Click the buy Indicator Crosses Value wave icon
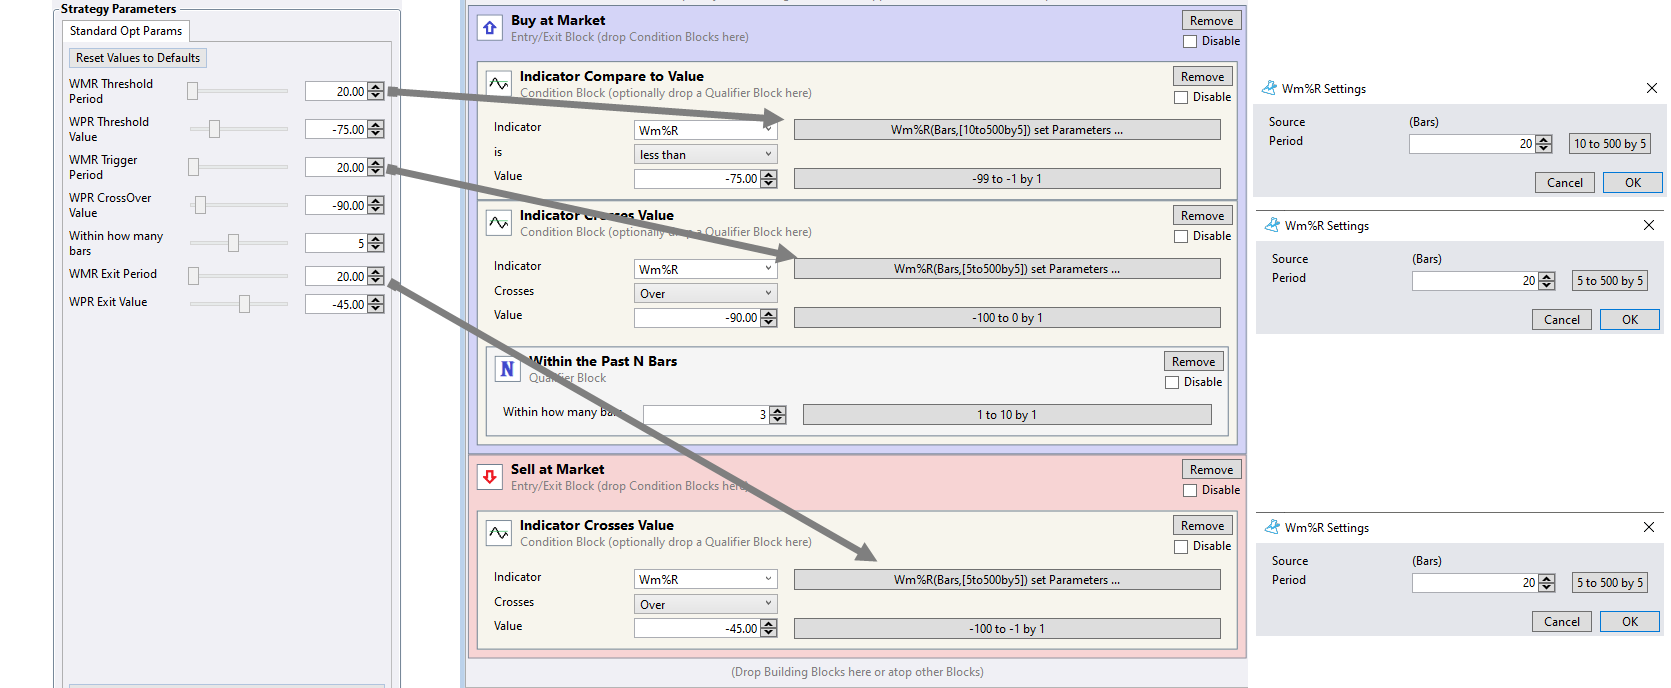This screenshot has width=1671, height=688. point(499,223)
